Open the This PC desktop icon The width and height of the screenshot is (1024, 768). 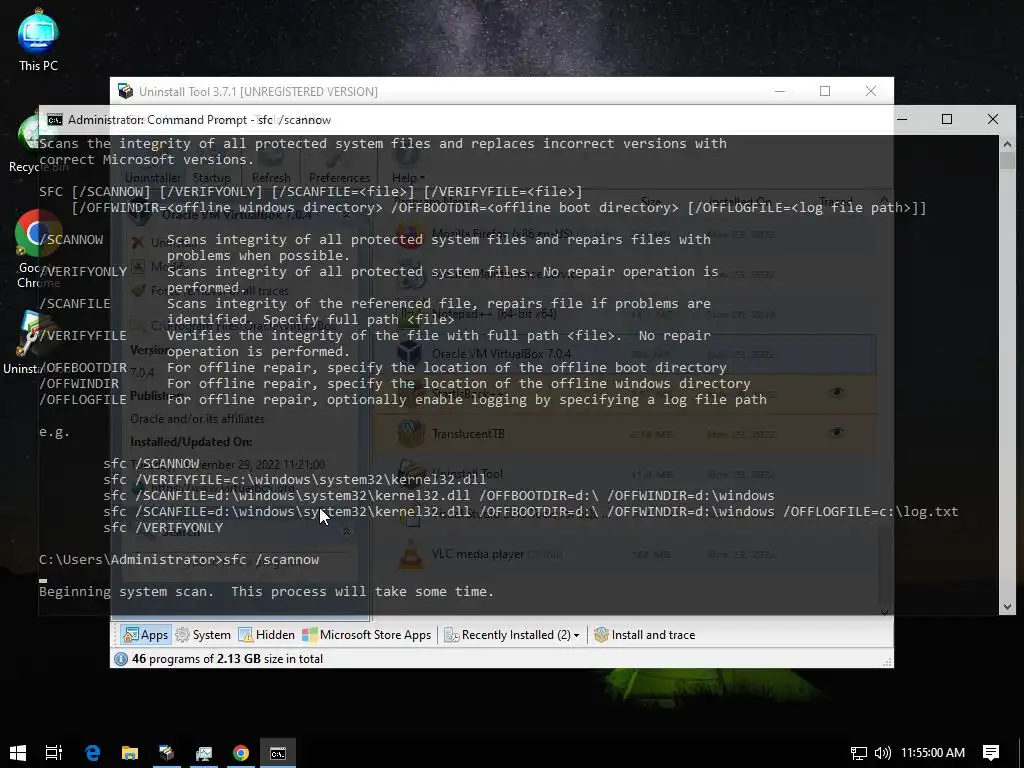(38, 40)
